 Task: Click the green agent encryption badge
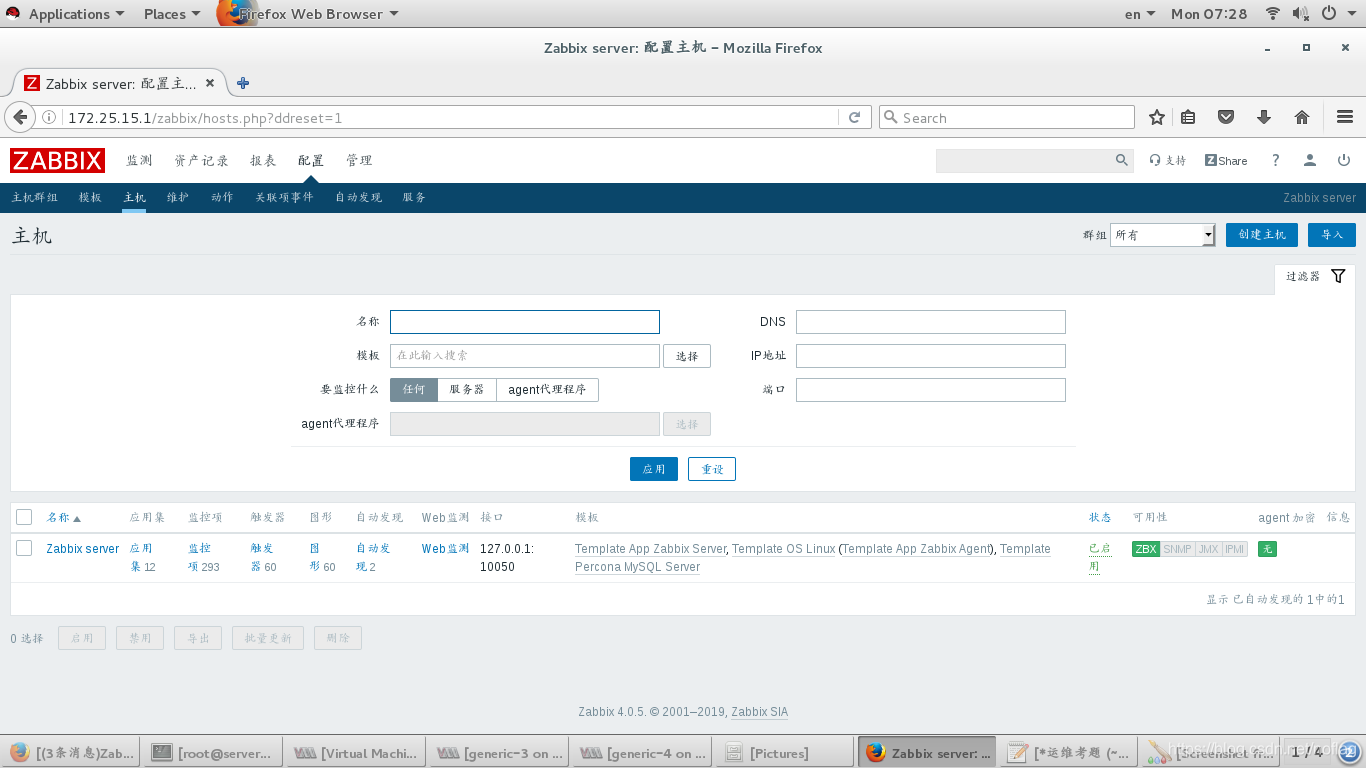1267,549
